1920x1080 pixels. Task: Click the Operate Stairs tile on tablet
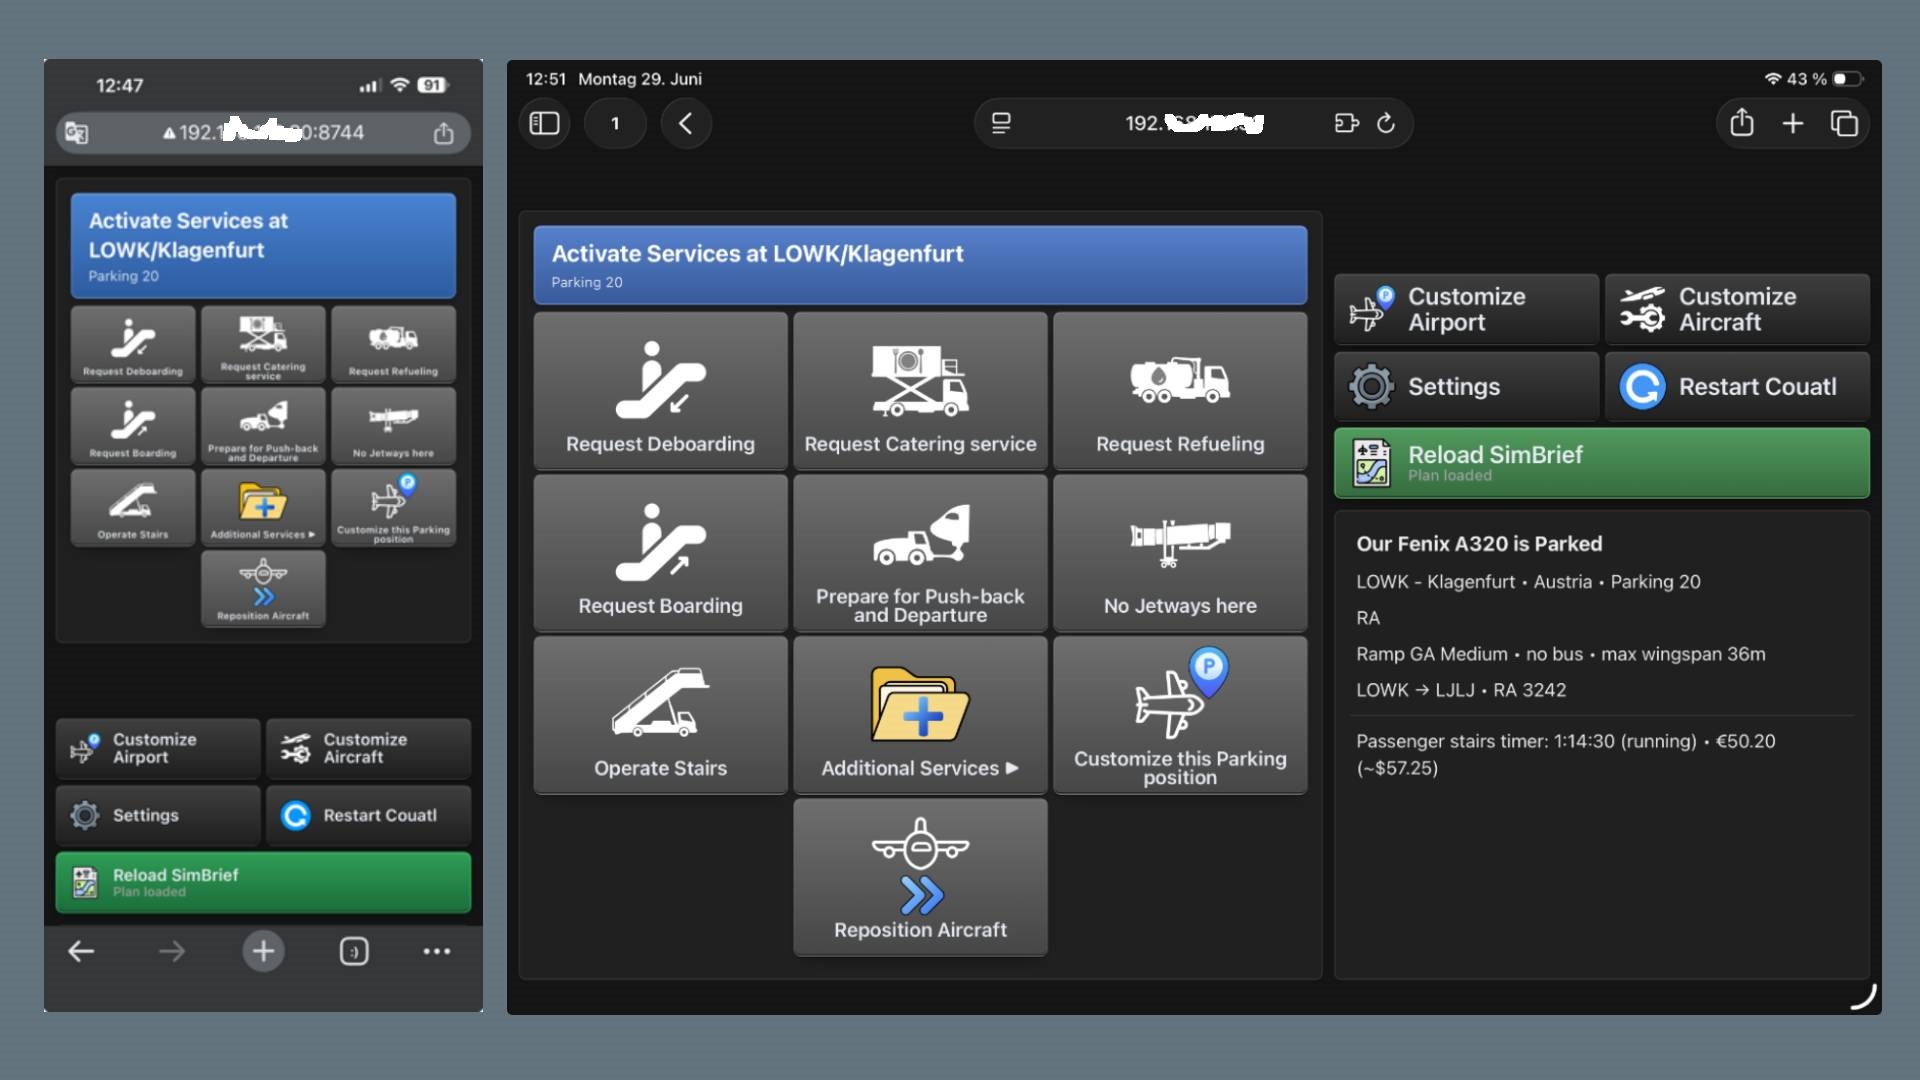point(660,715)
